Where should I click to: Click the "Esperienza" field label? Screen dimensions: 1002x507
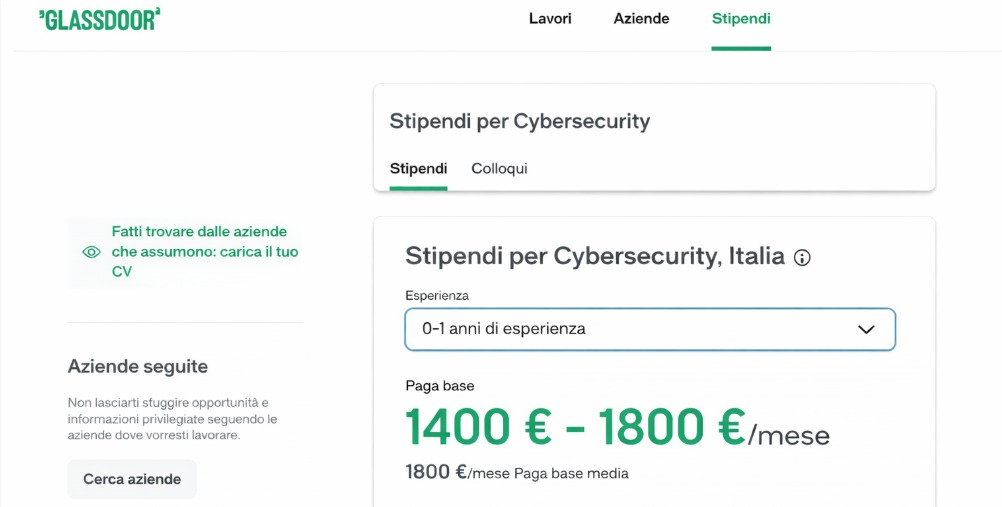pos(437,296)
